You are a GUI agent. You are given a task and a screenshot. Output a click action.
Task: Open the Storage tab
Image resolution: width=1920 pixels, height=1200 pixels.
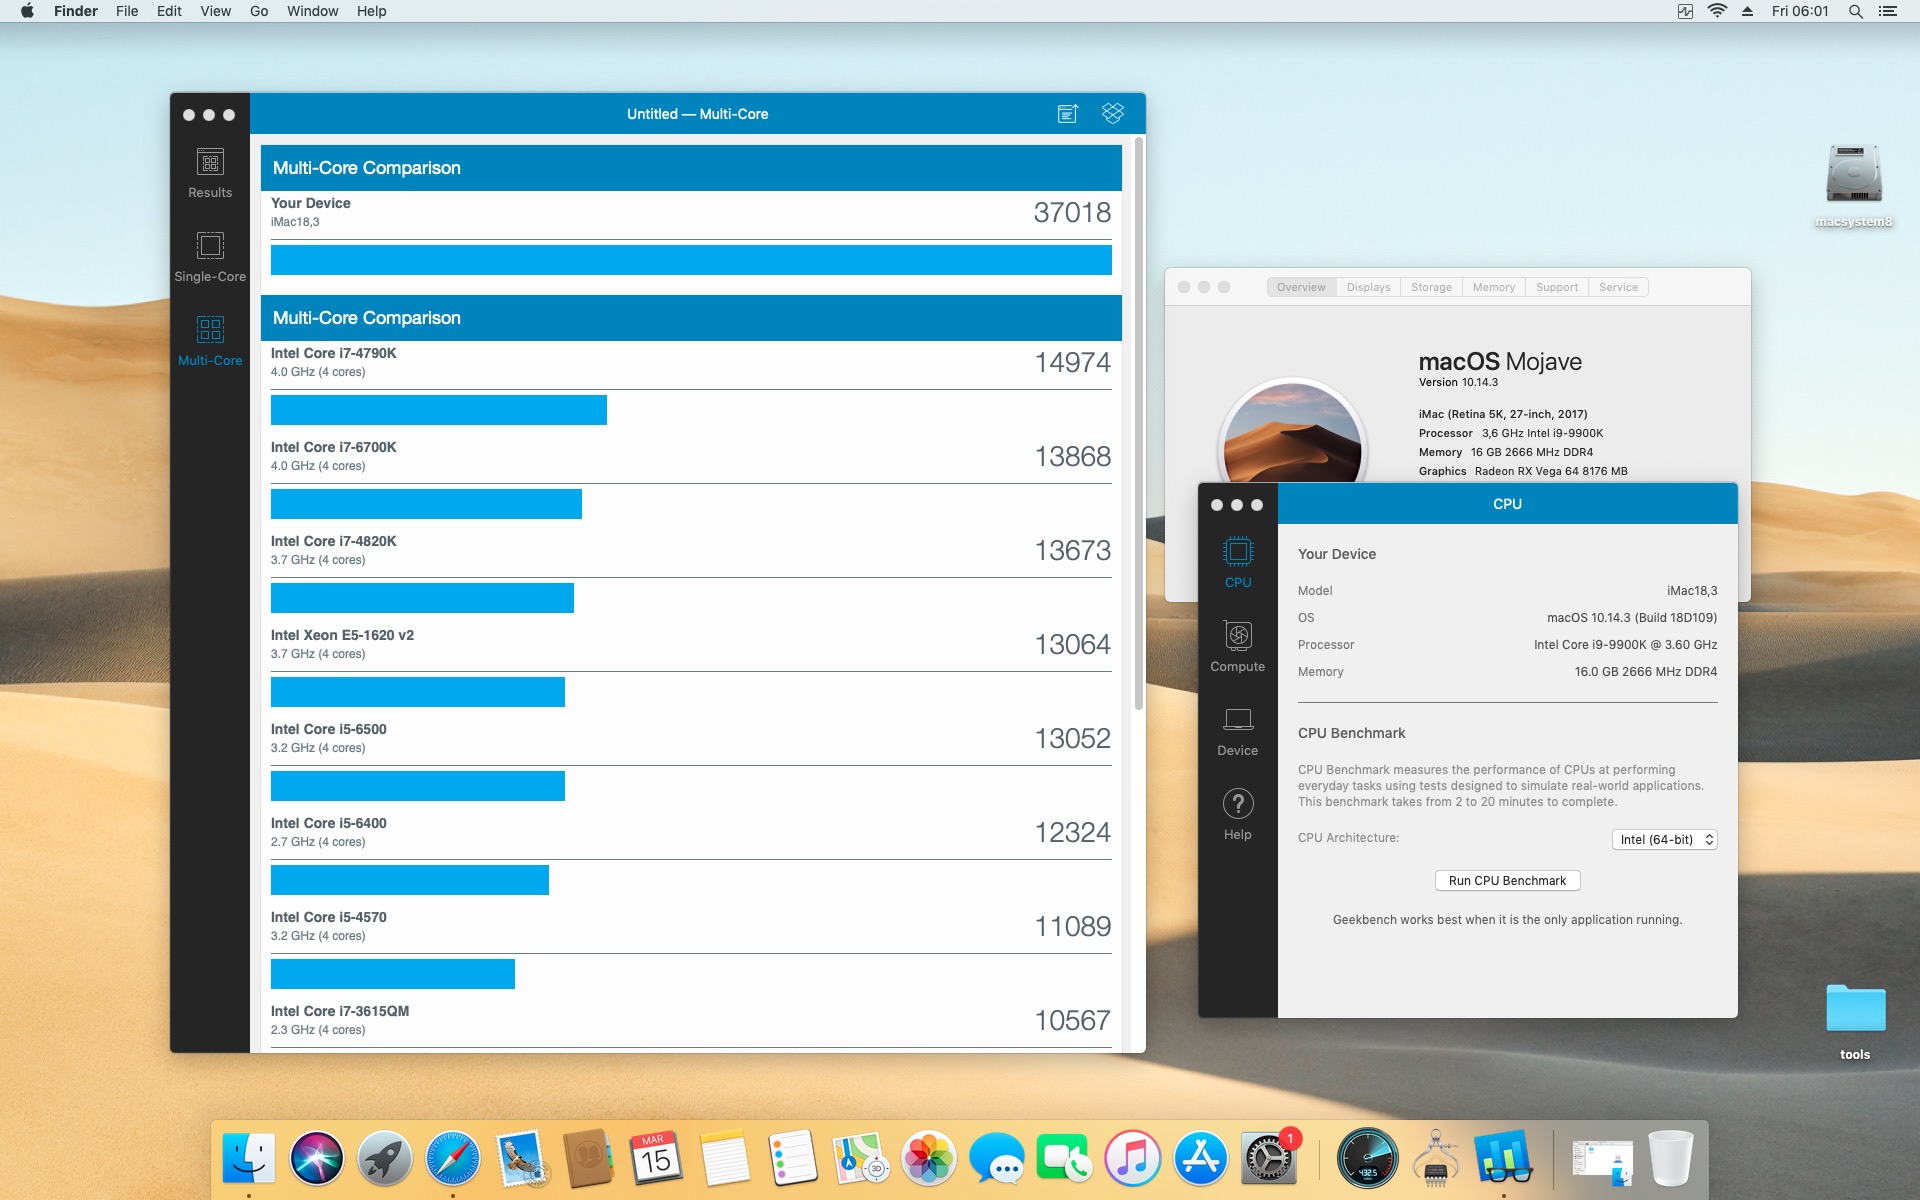1431,287
